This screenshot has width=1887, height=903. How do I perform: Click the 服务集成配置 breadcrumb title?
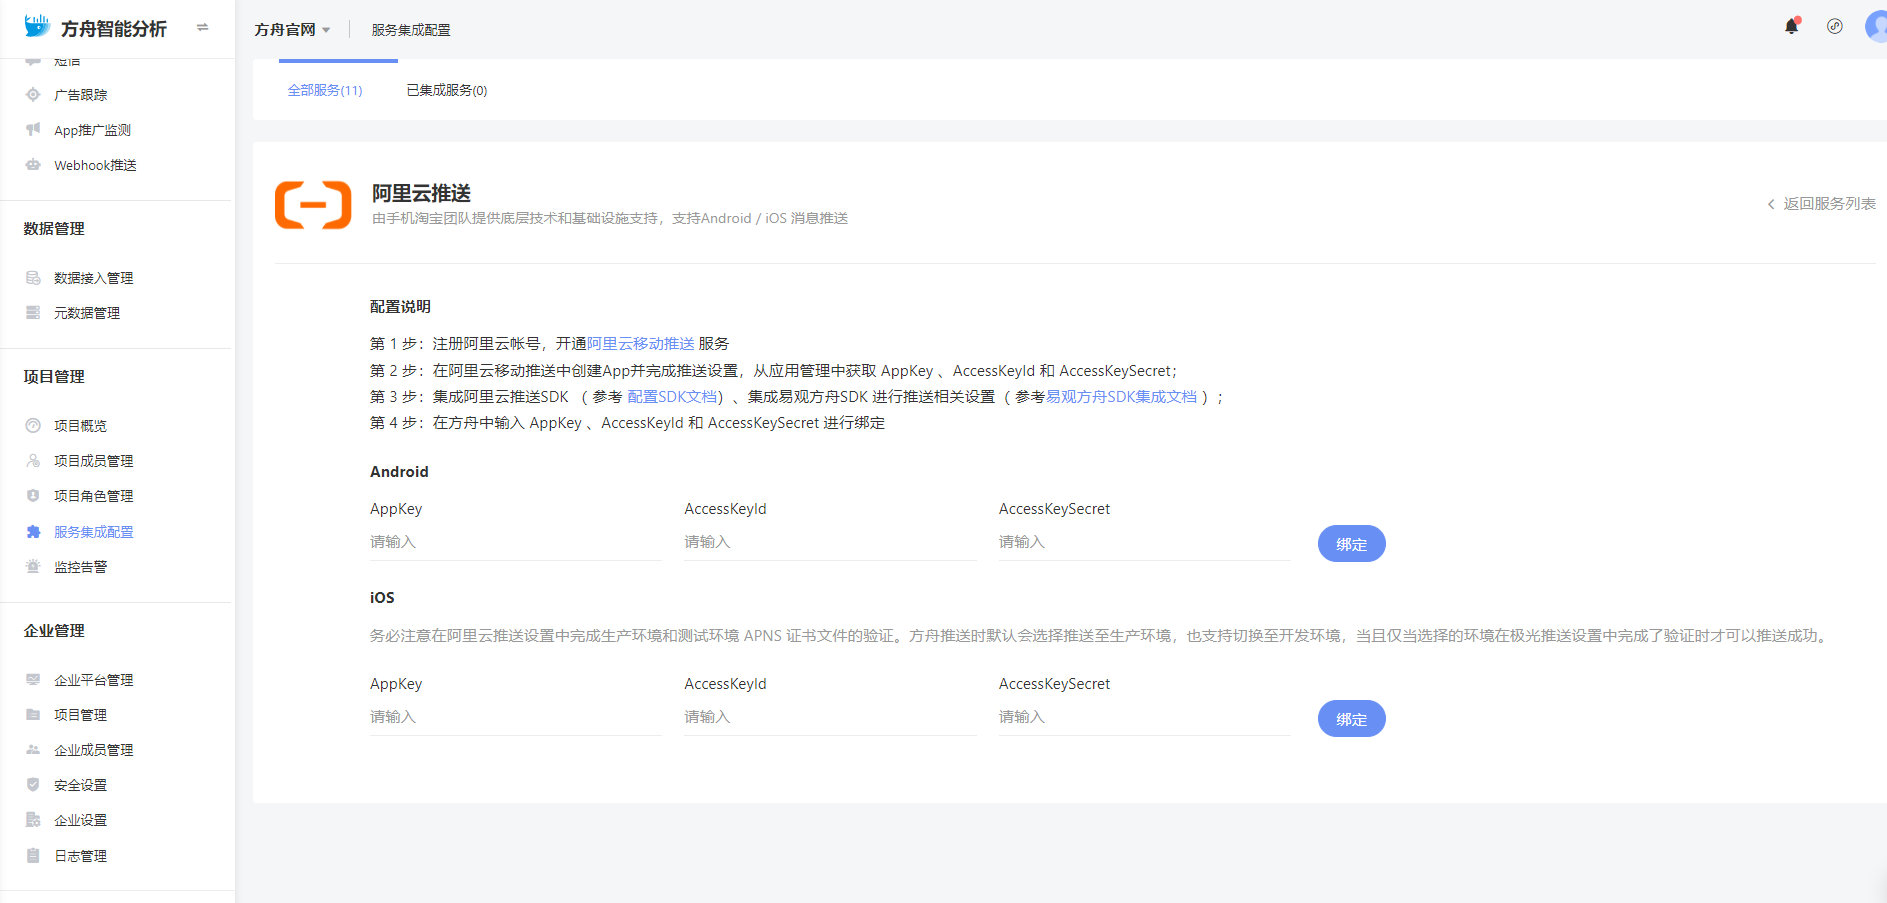click(411, 30)
